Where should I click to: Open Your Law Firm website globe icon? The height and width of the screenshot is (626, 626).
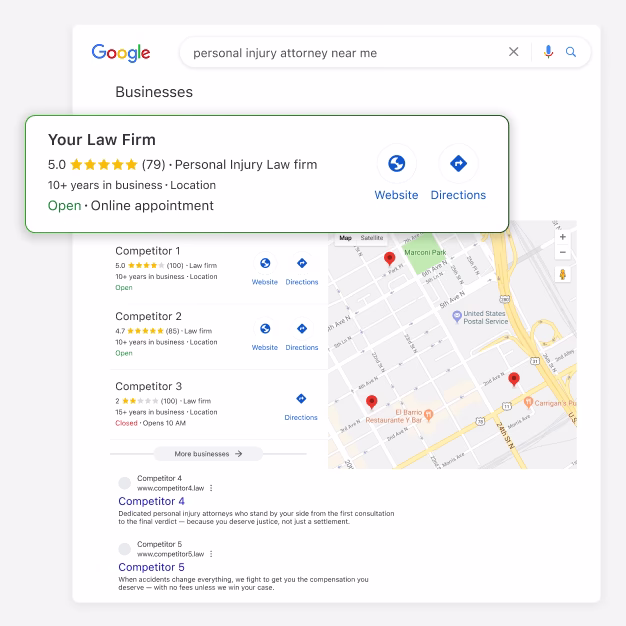(396, 164)
